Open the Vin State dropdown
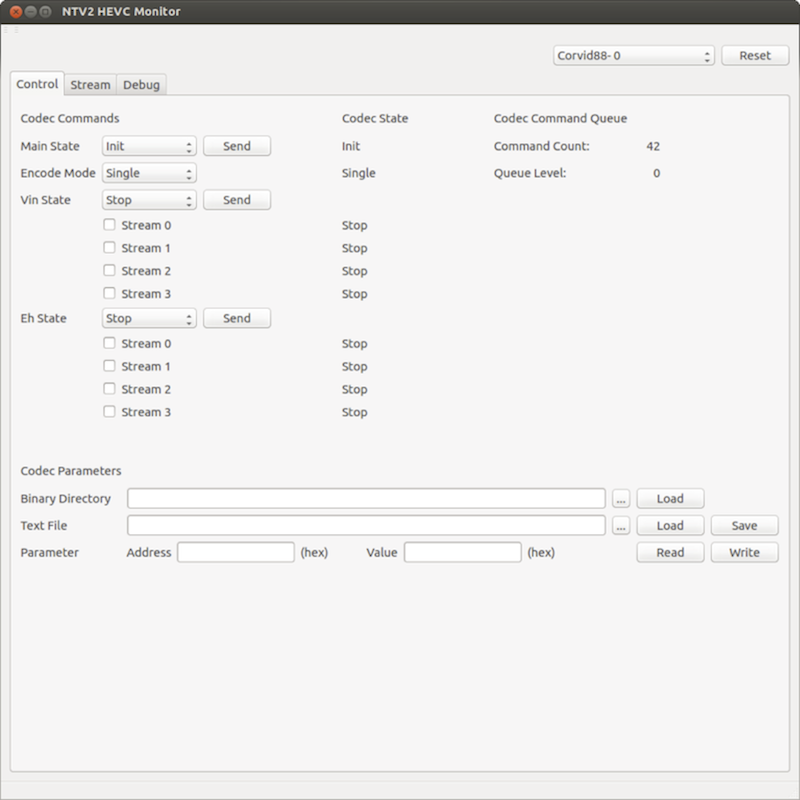800x800 pixels. tap(149, 200)
